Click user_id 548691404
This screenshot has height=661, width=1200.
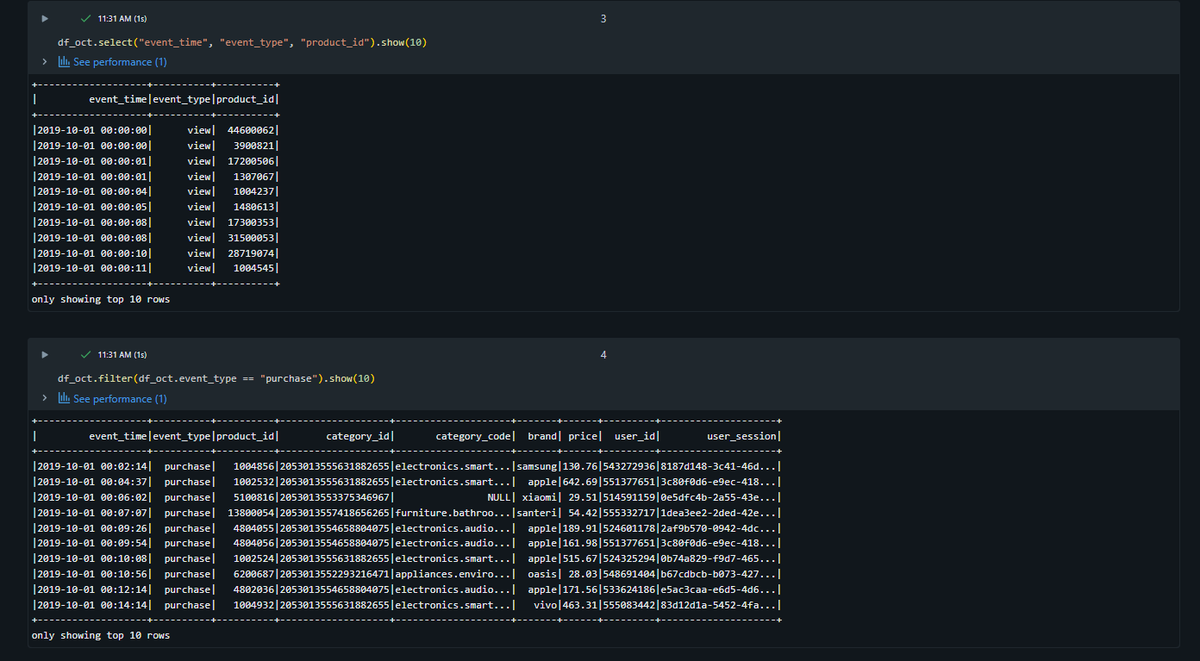(629, 574)
